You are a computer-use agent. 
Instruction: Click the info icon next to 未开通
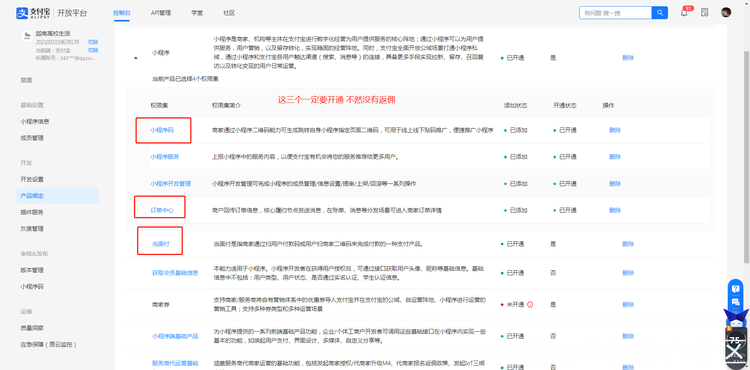(x=530, y=305)
